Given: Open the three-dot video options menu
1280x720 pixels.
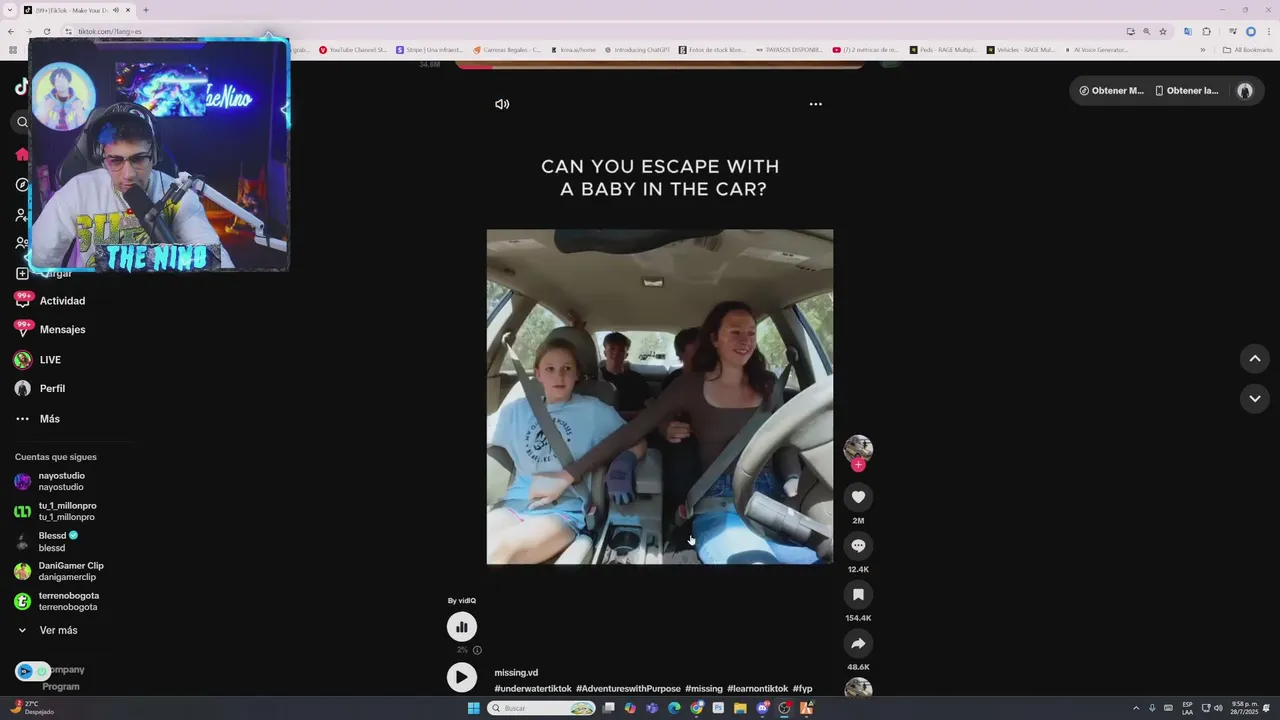Looking at the screenshot, I should pos(815,104).
